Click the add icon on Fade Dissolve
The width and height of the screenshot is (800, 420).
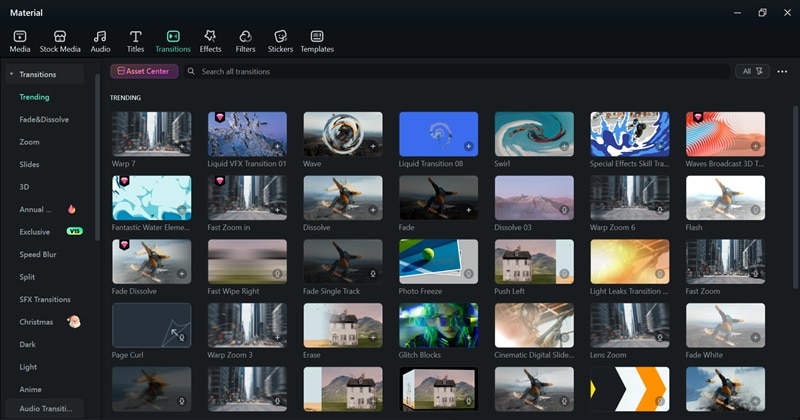coord(182,274)
